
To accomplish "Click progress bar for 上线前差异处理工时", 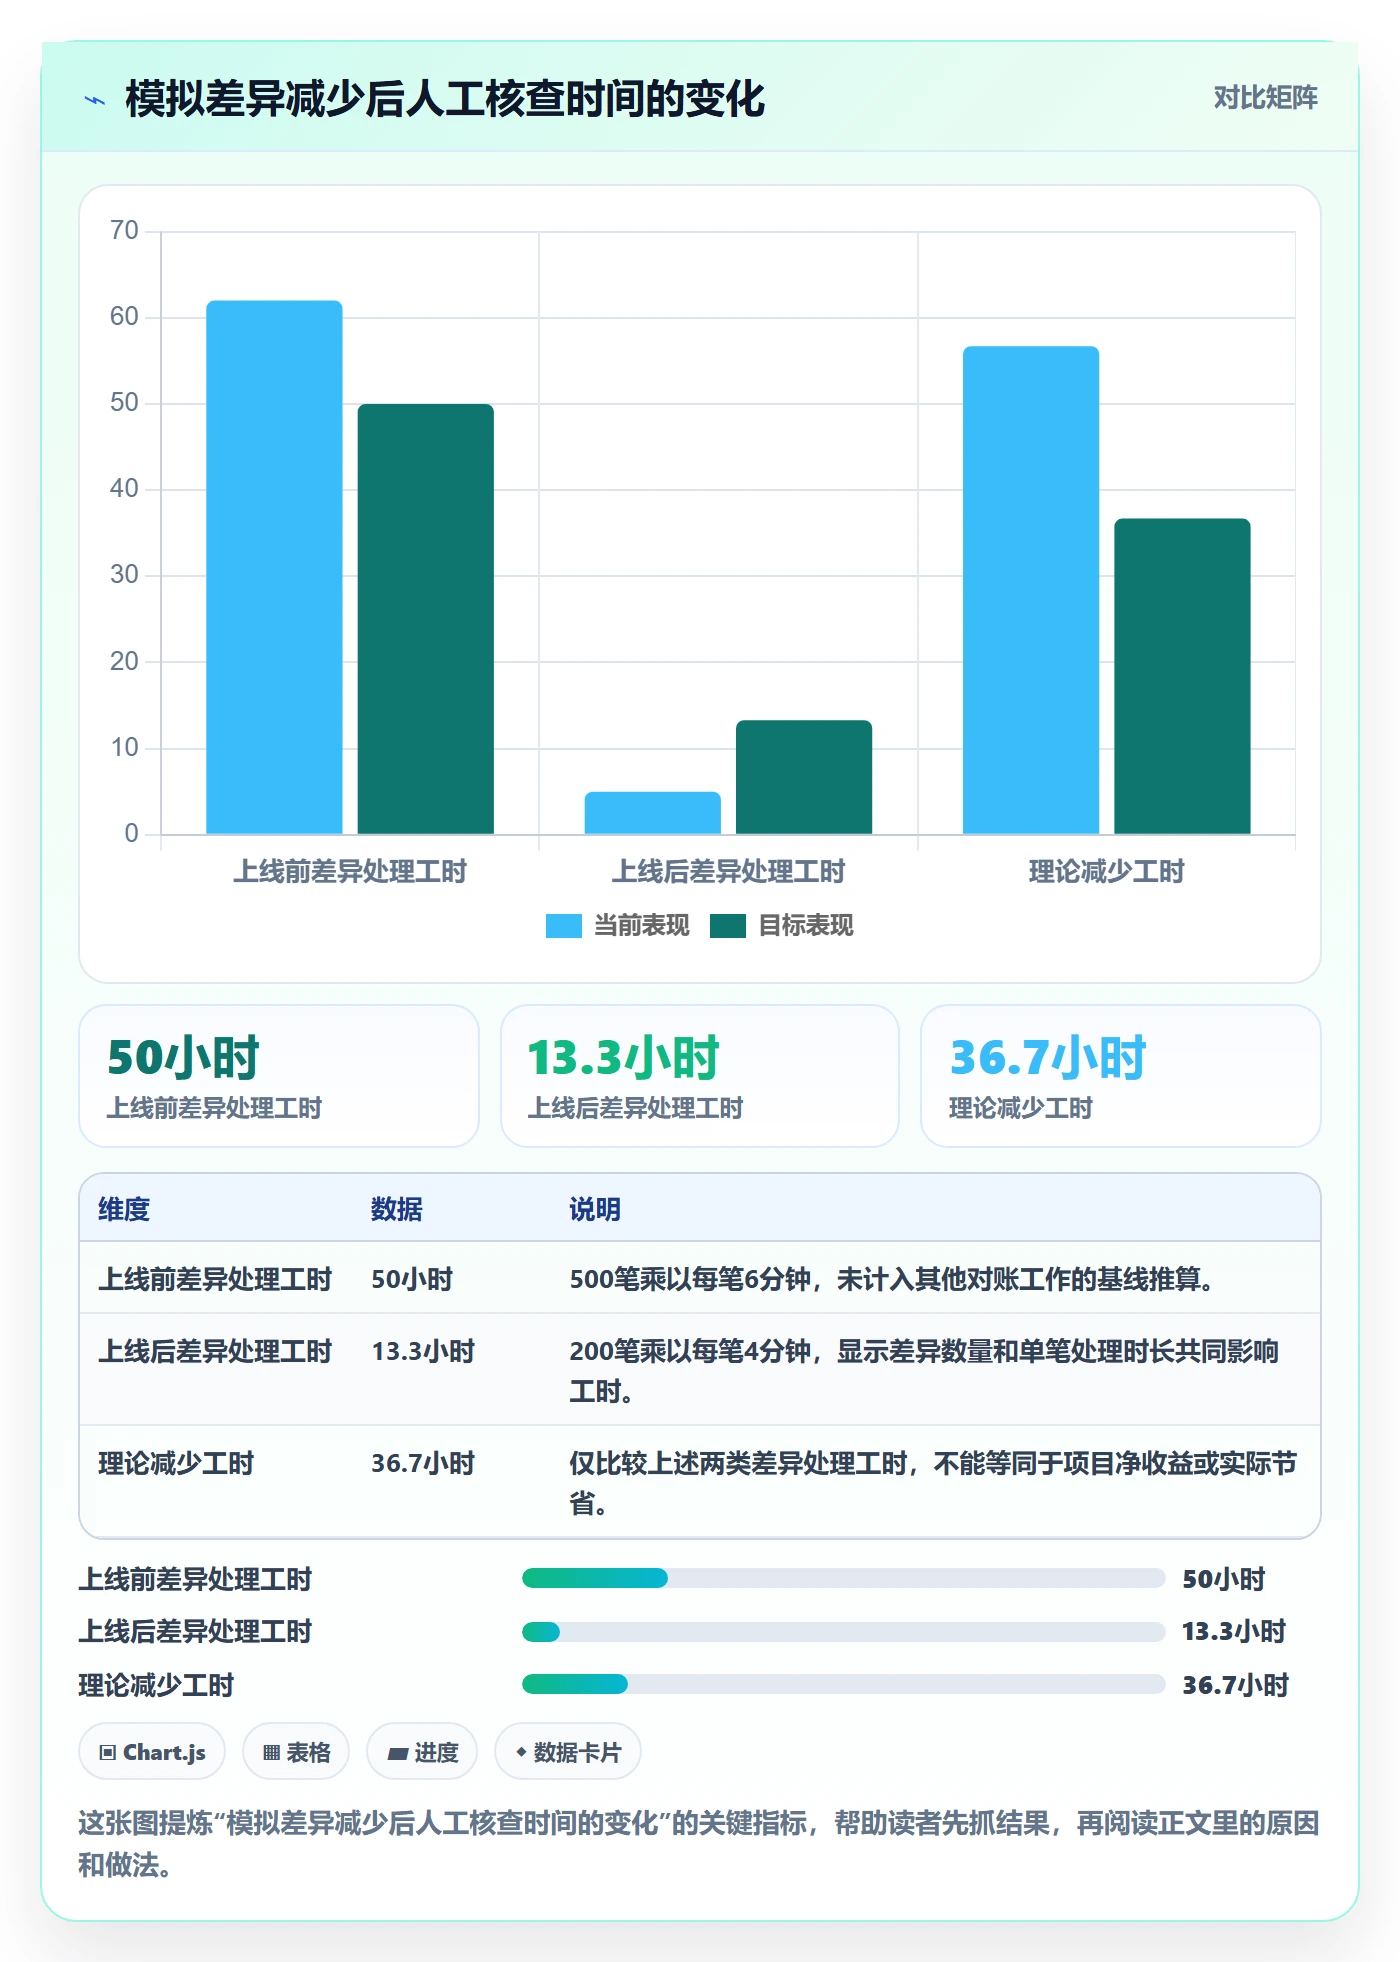I will [x=843, y=1579].
